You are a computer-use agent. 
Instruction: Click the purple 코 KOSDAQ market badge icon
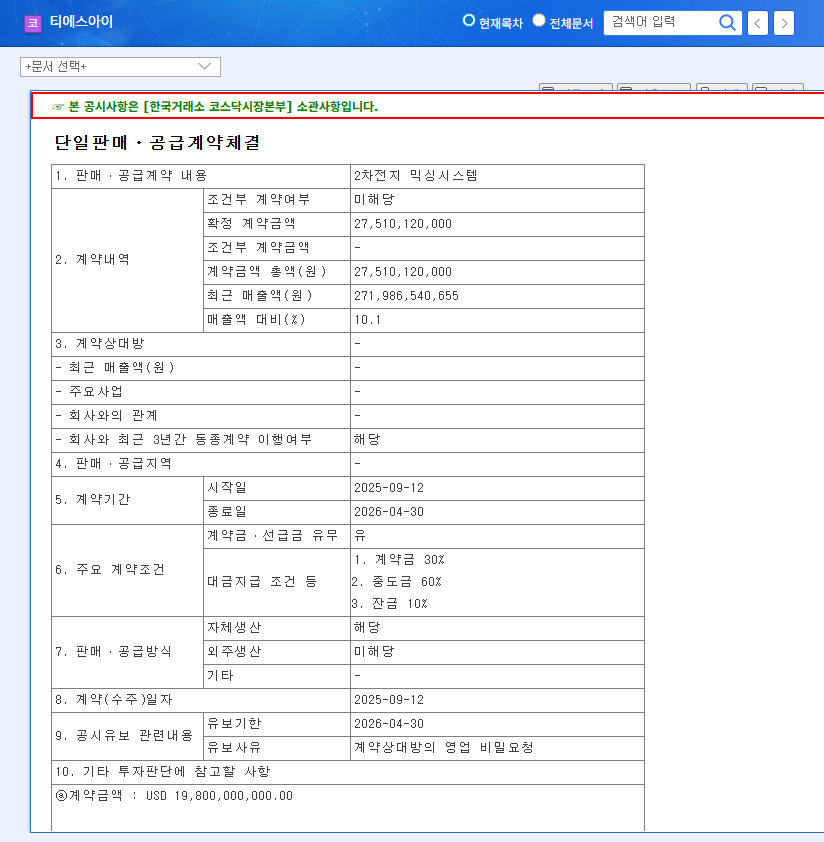tap(33, 23)
